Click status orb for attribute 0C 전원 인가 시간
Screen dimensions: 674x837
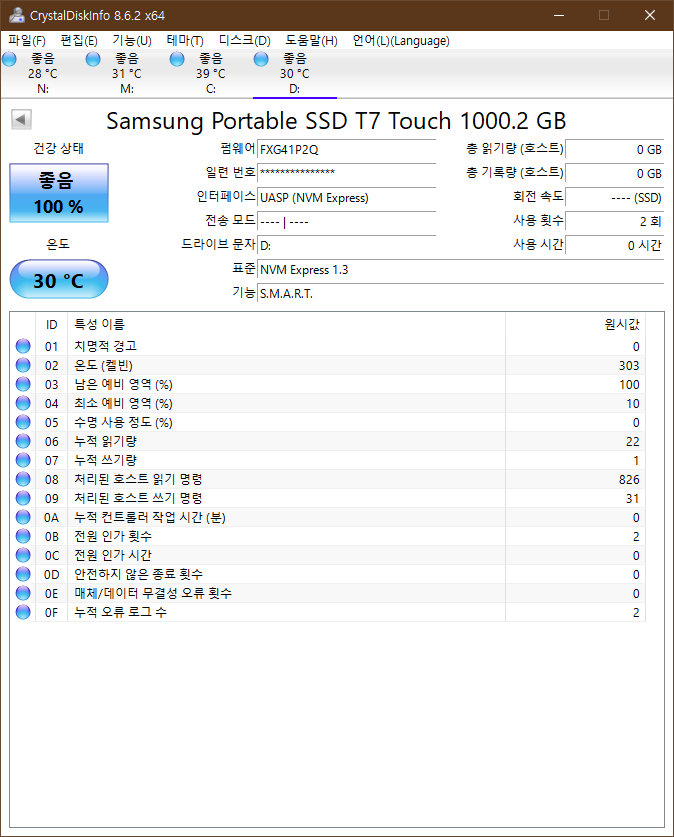pyautogui.click(x=23, y=555)
